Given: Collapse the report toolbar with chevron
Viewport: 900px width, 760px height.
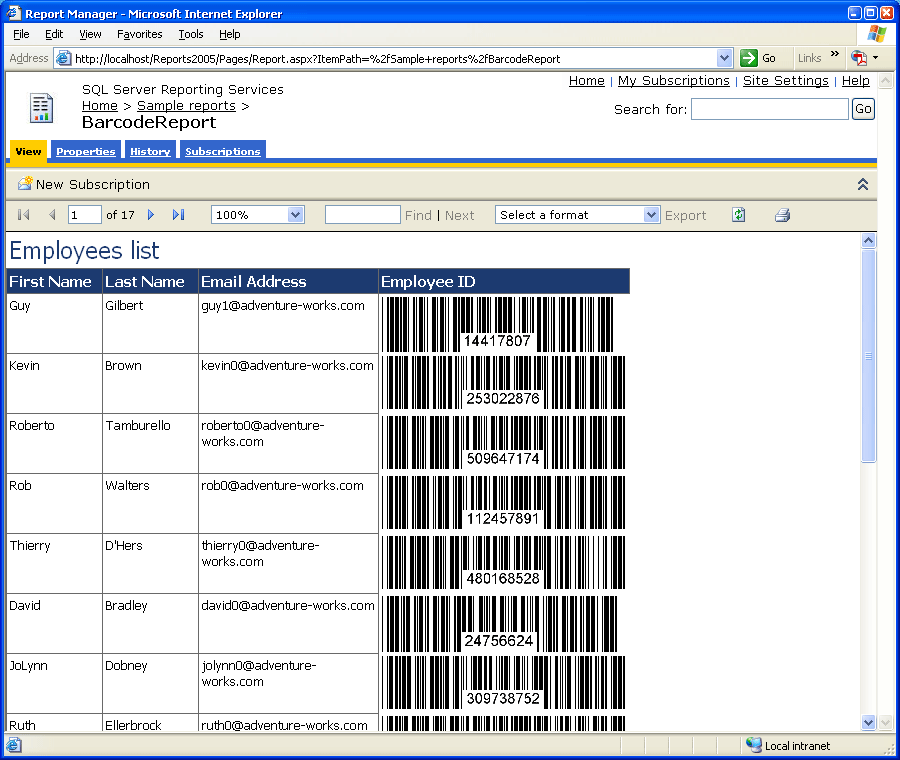Looking at the screenshot, I should tap(863, 184).
